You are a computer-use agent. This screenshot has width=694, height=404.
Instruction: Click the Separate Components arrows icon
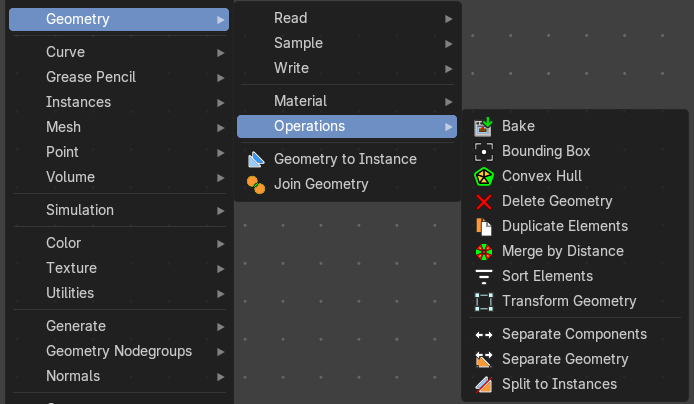[x=483, y=335]
